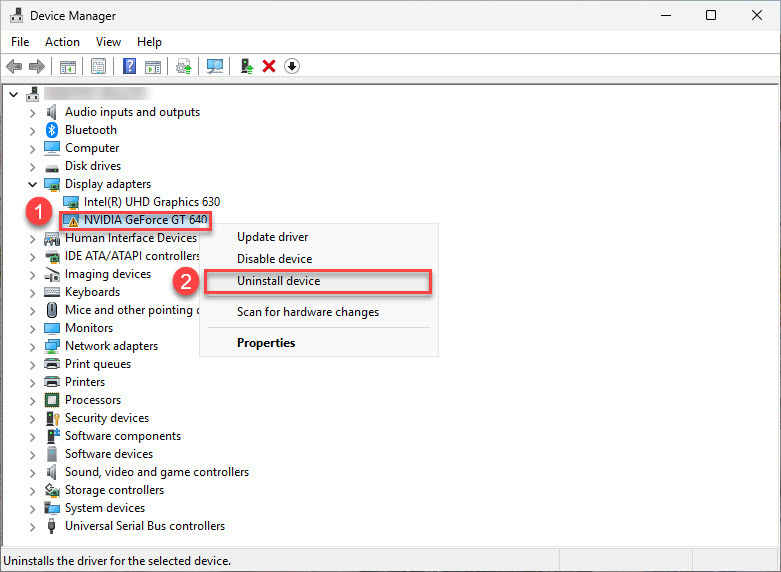Screen dimensions: 781x572
Task: Collapse the Display adapters category
Action: point(32,184)
